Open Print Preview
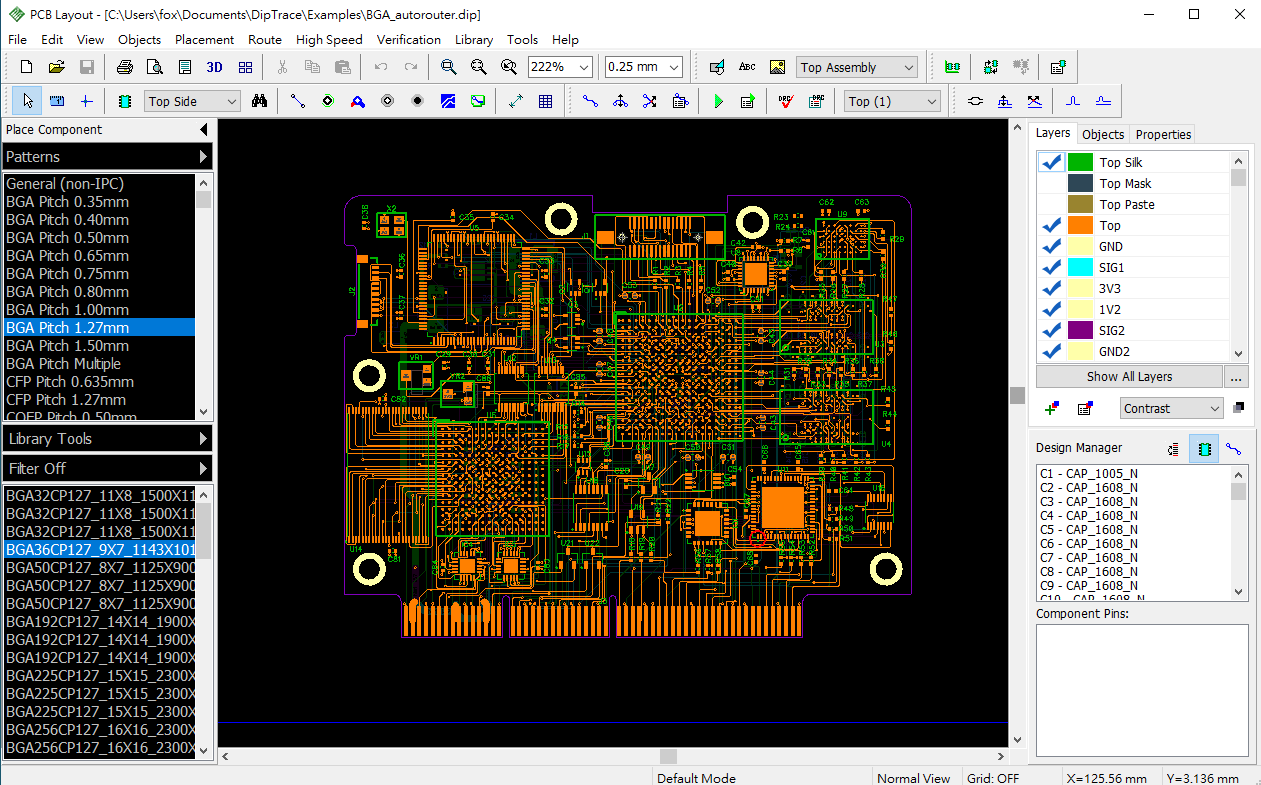This screenshot has width=1261, height=785. [153, 66]
